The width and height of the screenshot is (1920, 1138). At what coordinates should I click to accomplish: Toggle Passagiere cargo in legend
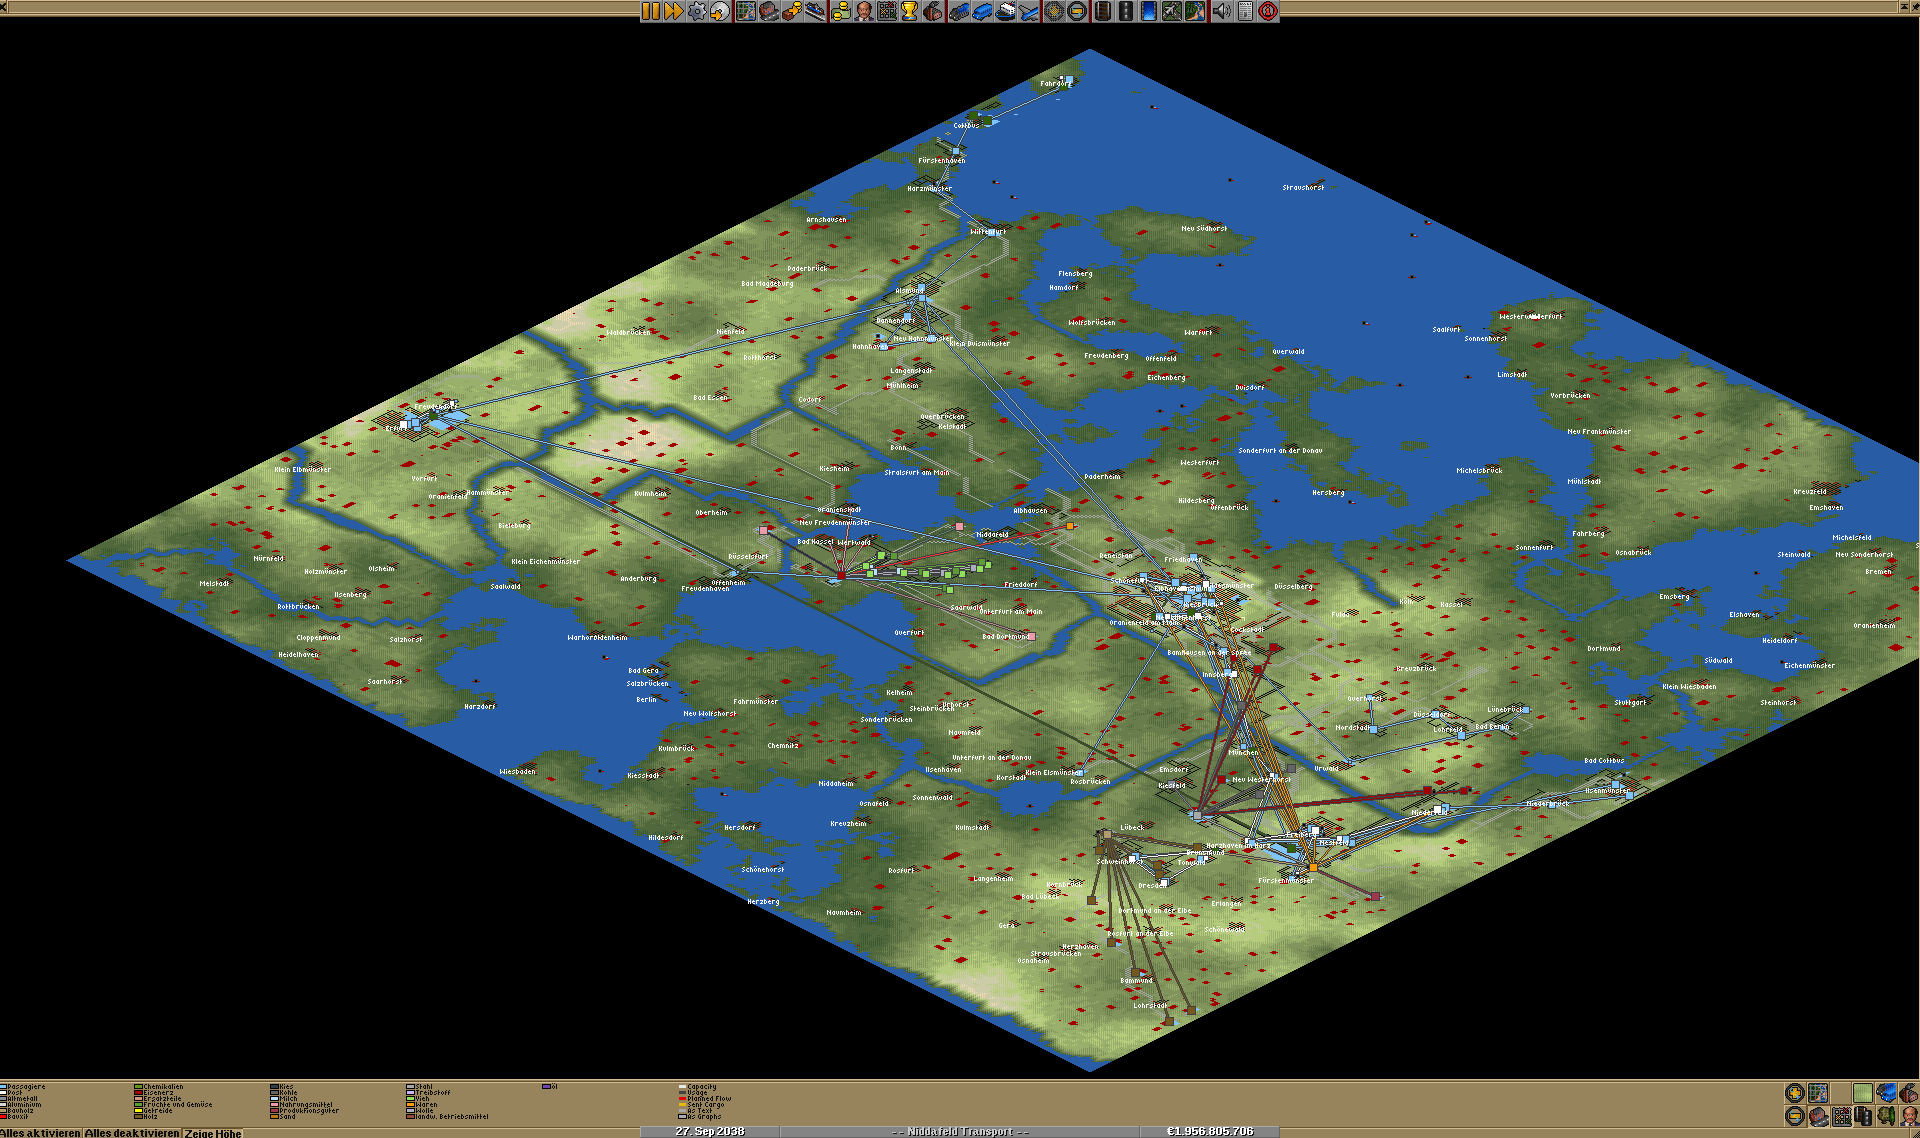(x=25, y=1086)
